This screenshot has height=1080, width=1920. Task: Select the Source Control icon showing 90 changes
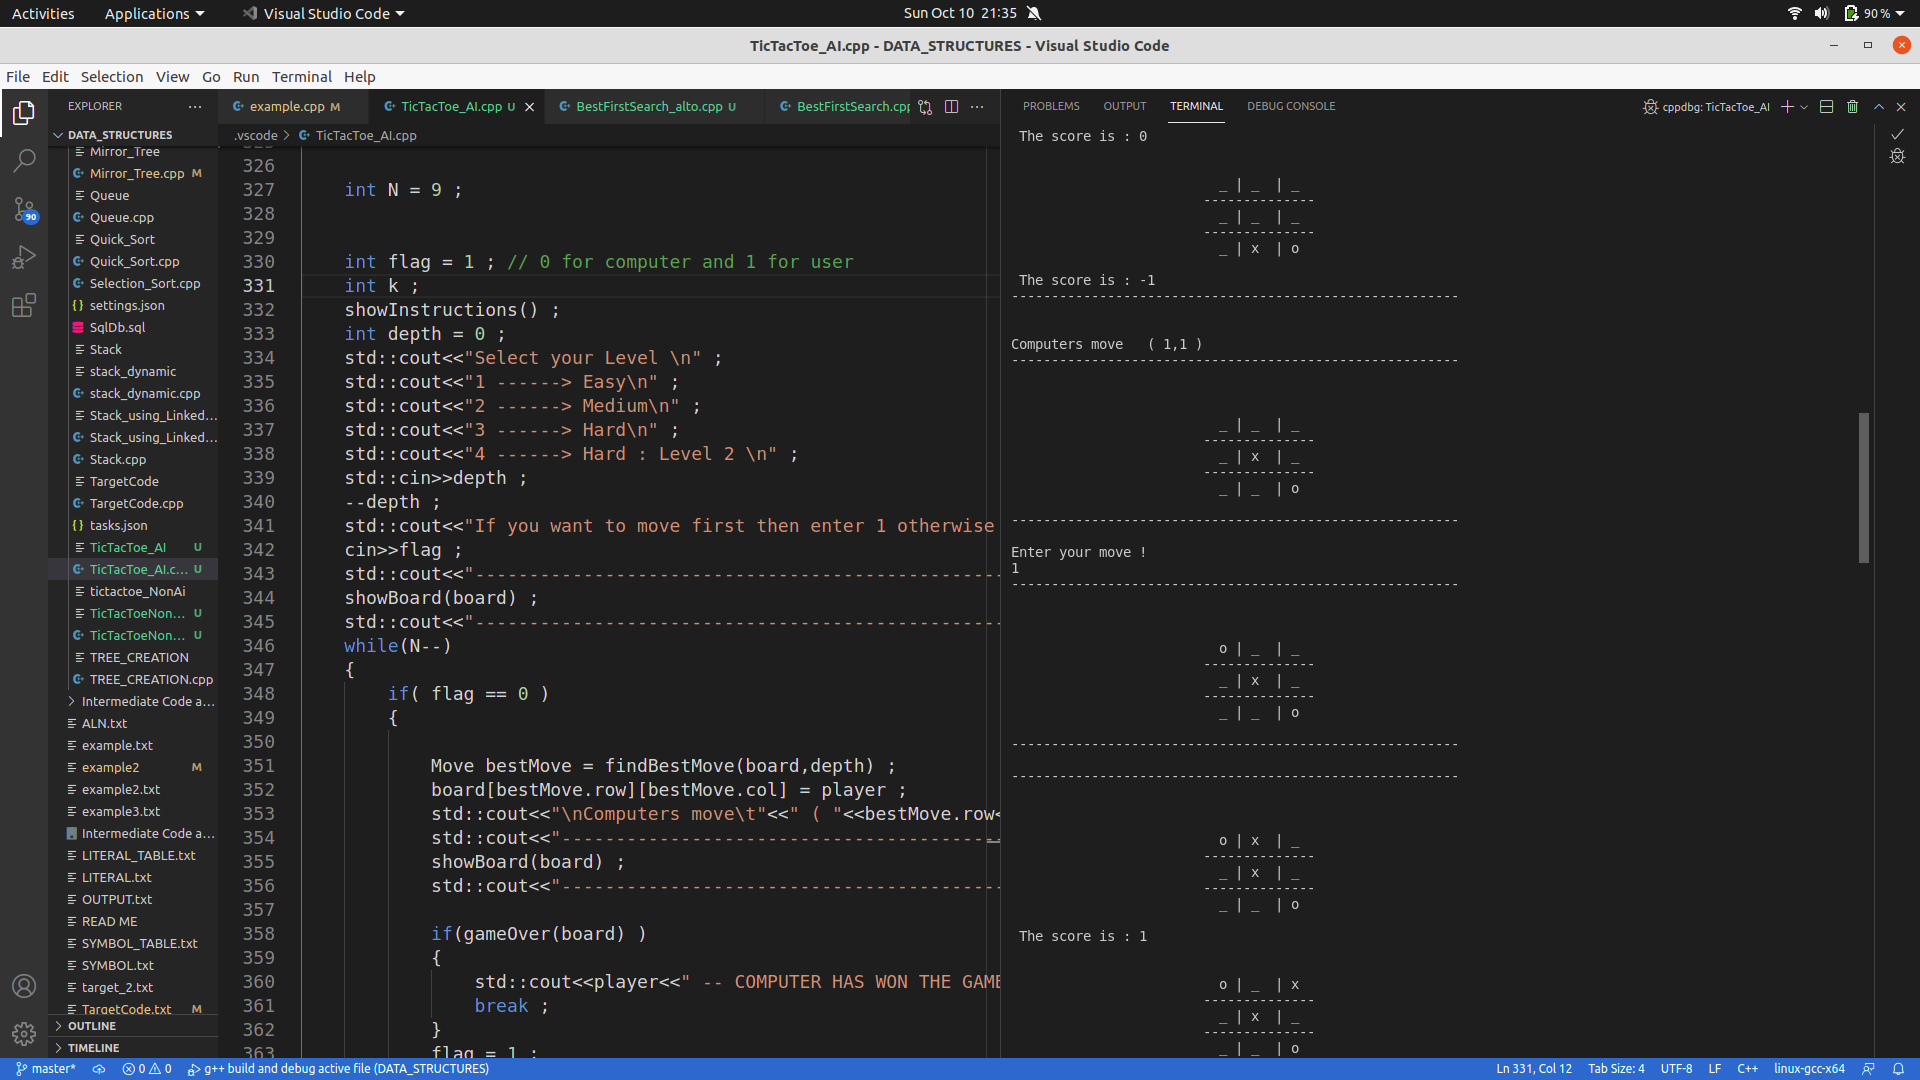click(24, 210)
